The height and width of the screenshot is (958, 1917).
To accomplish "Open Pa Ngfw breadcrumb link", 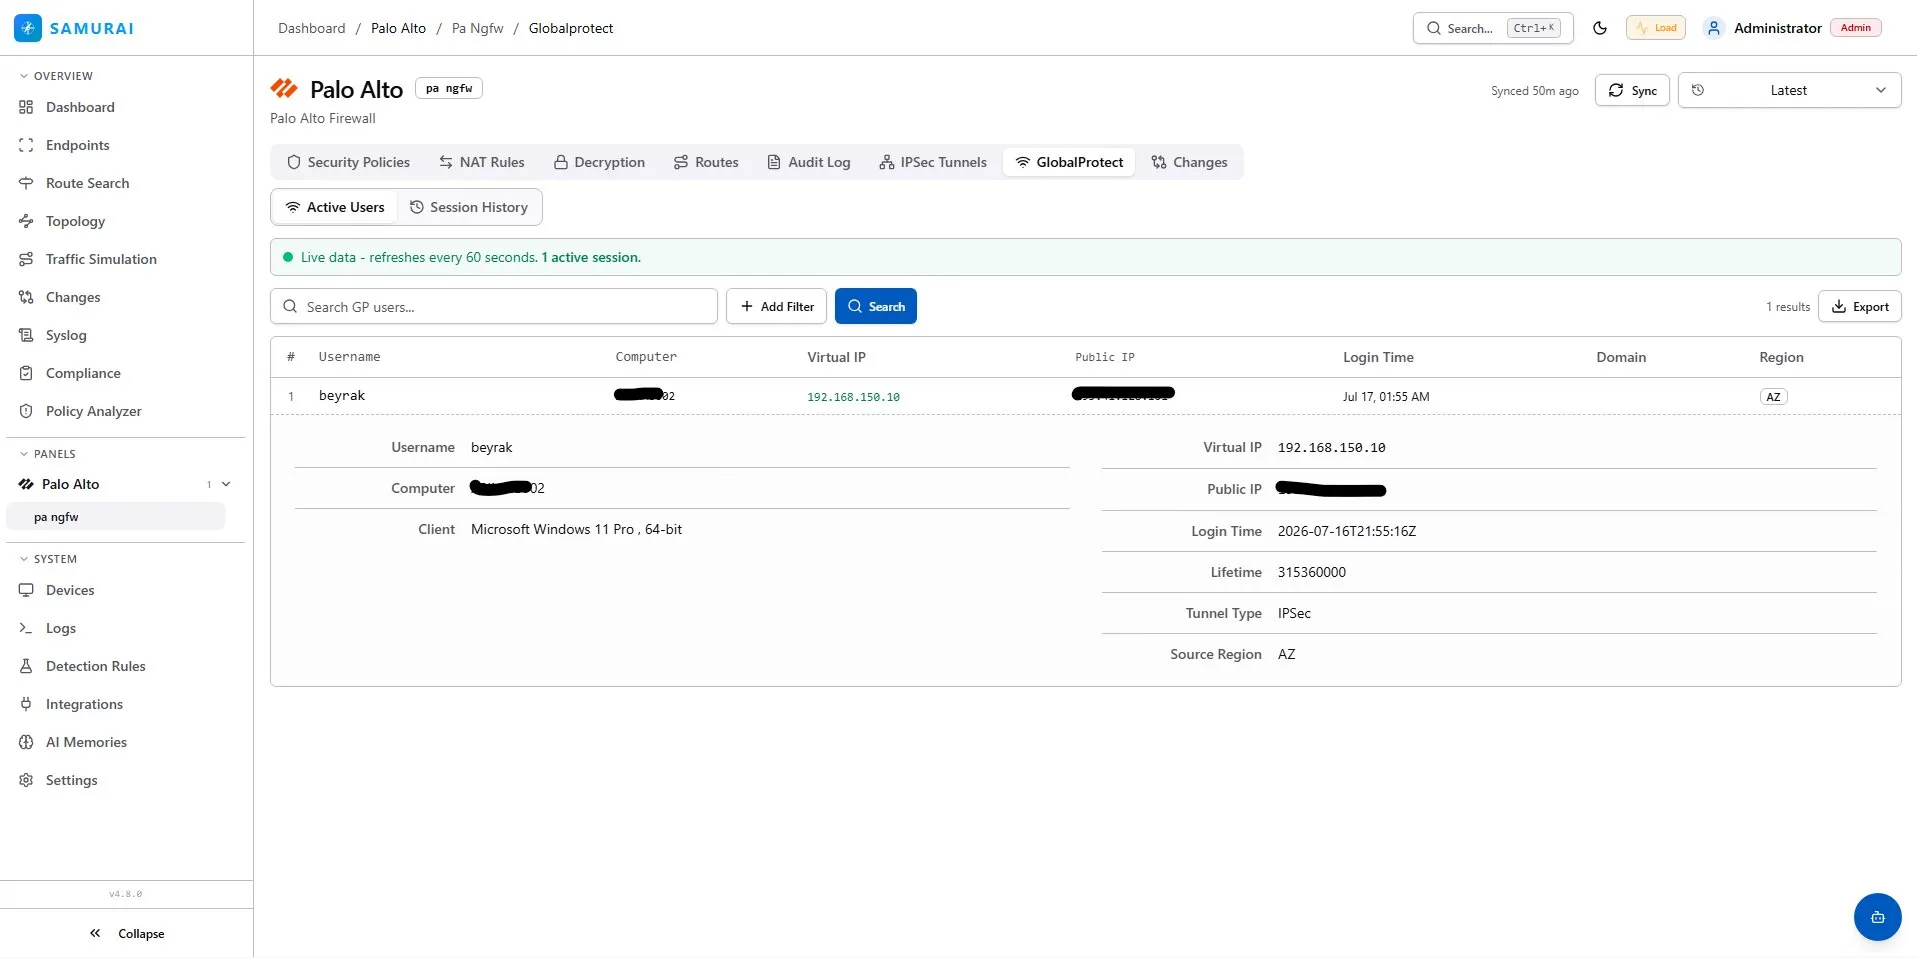I will tap(478, 28).
